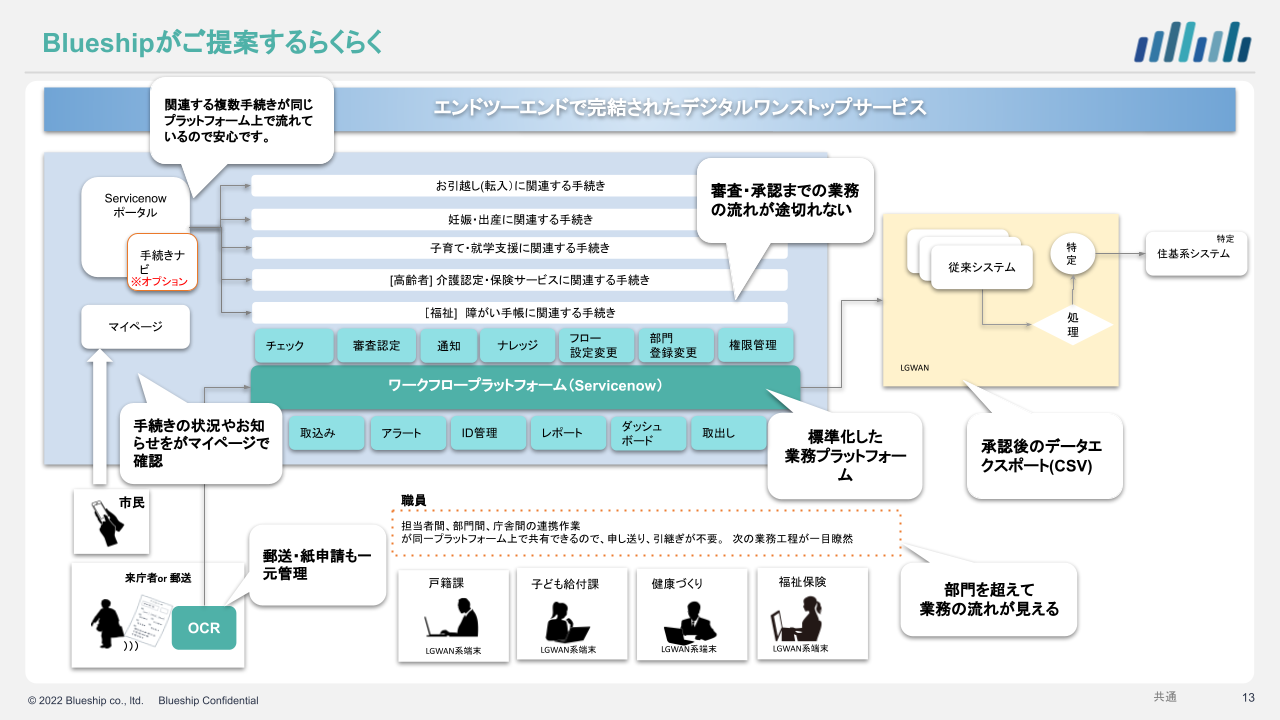Select [福祉] 障がい手帳に関連する手続き row
Image resolution: width=1280 pixels, height=720 pixels.
coord(519,313)
